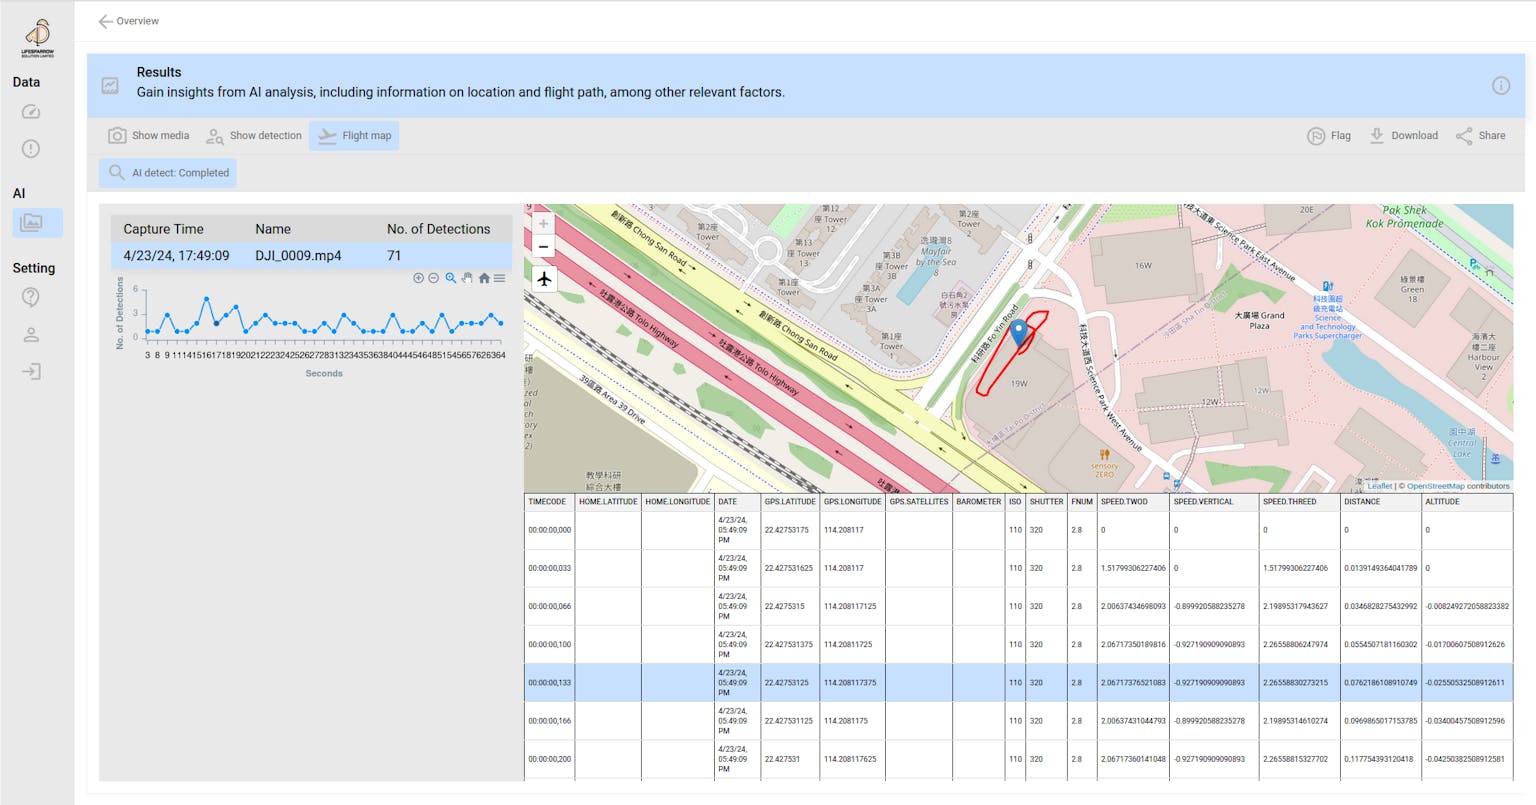
Task: Click the Download button
Action: tap(1403, 136)
